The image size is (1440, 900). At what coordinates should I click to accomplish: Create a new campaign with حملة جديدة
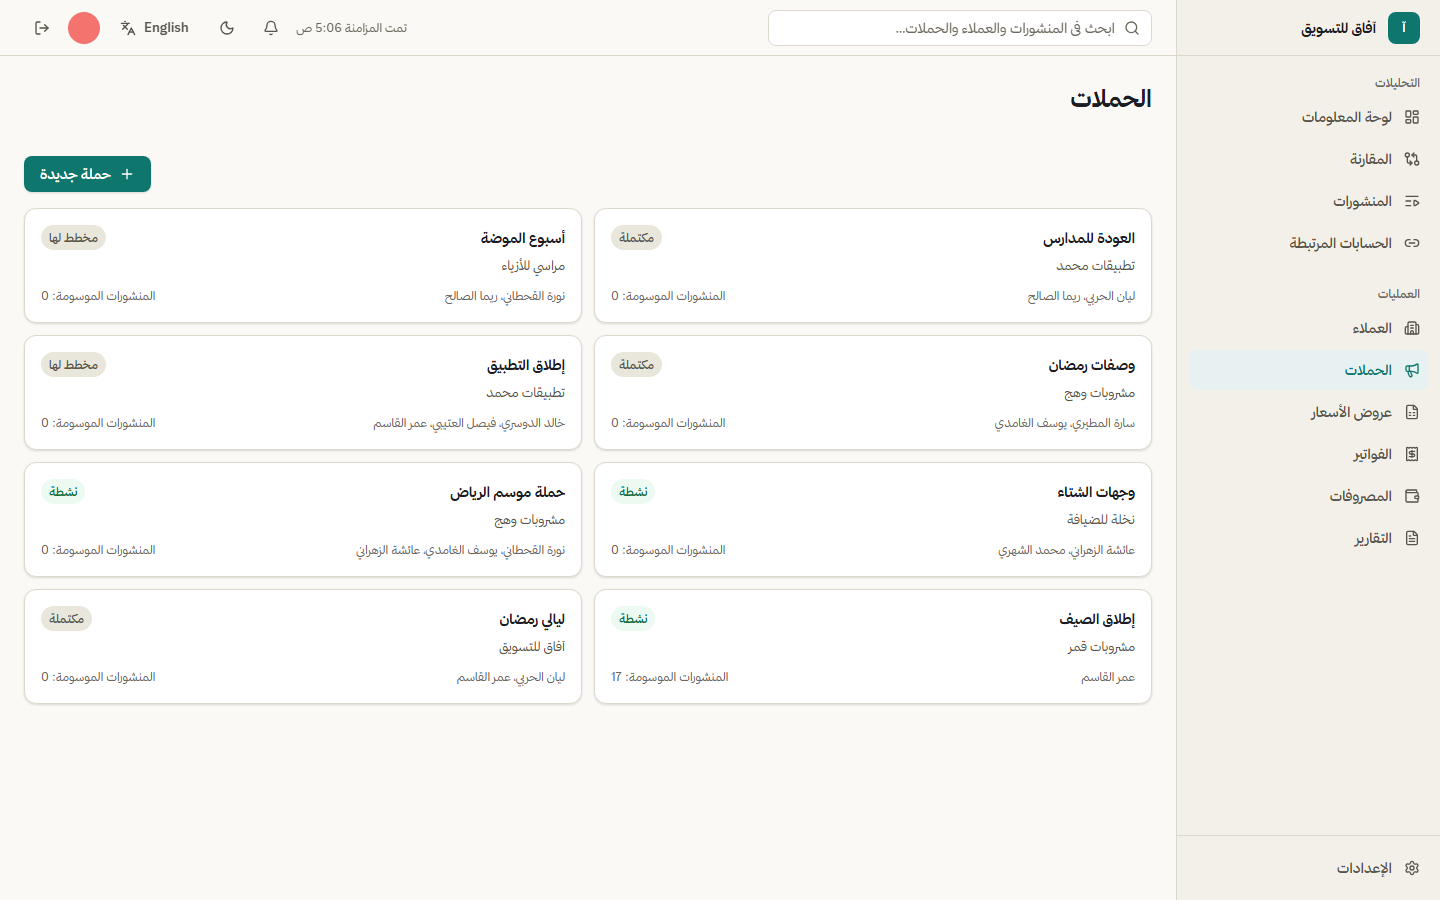click(87, 174)
